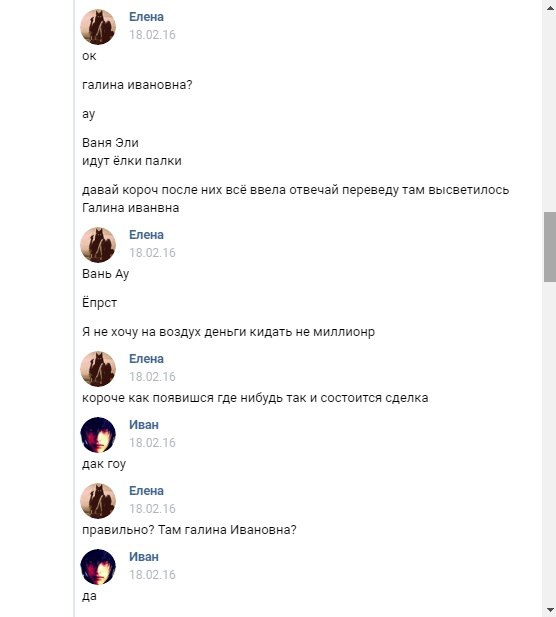Click Елена's avatar above "Вань Ау"
The height and width of the screenshot is (617, 556).
click(98, 245)
